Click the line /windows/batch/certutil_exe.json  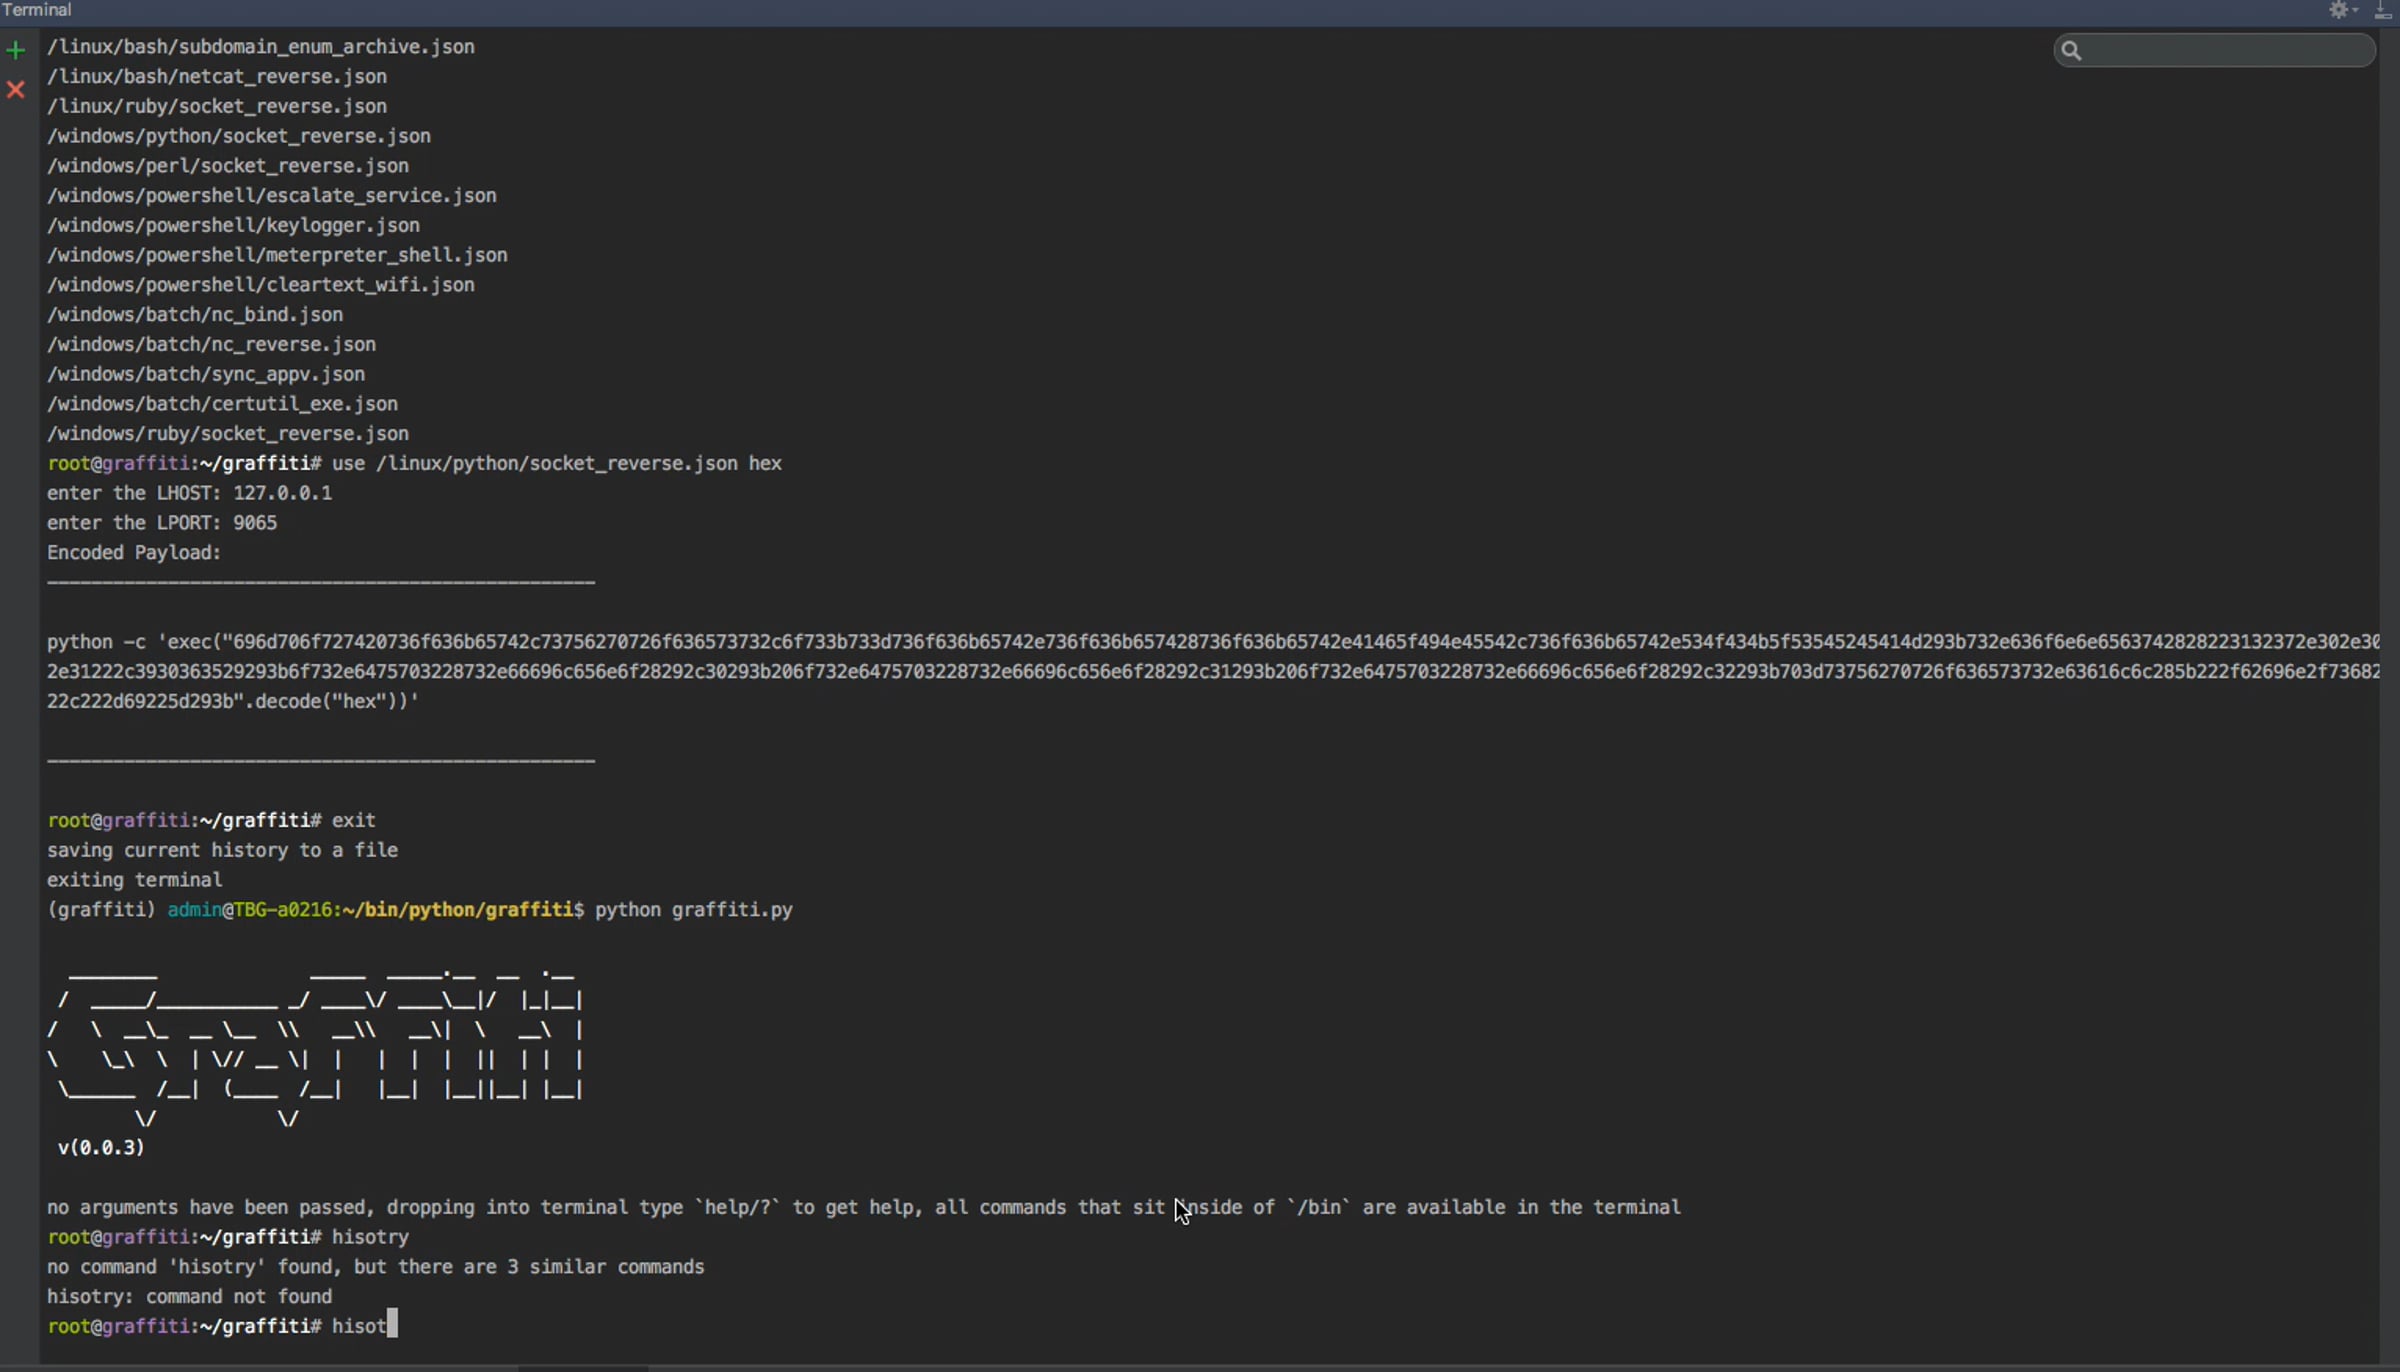pos(222,404)
